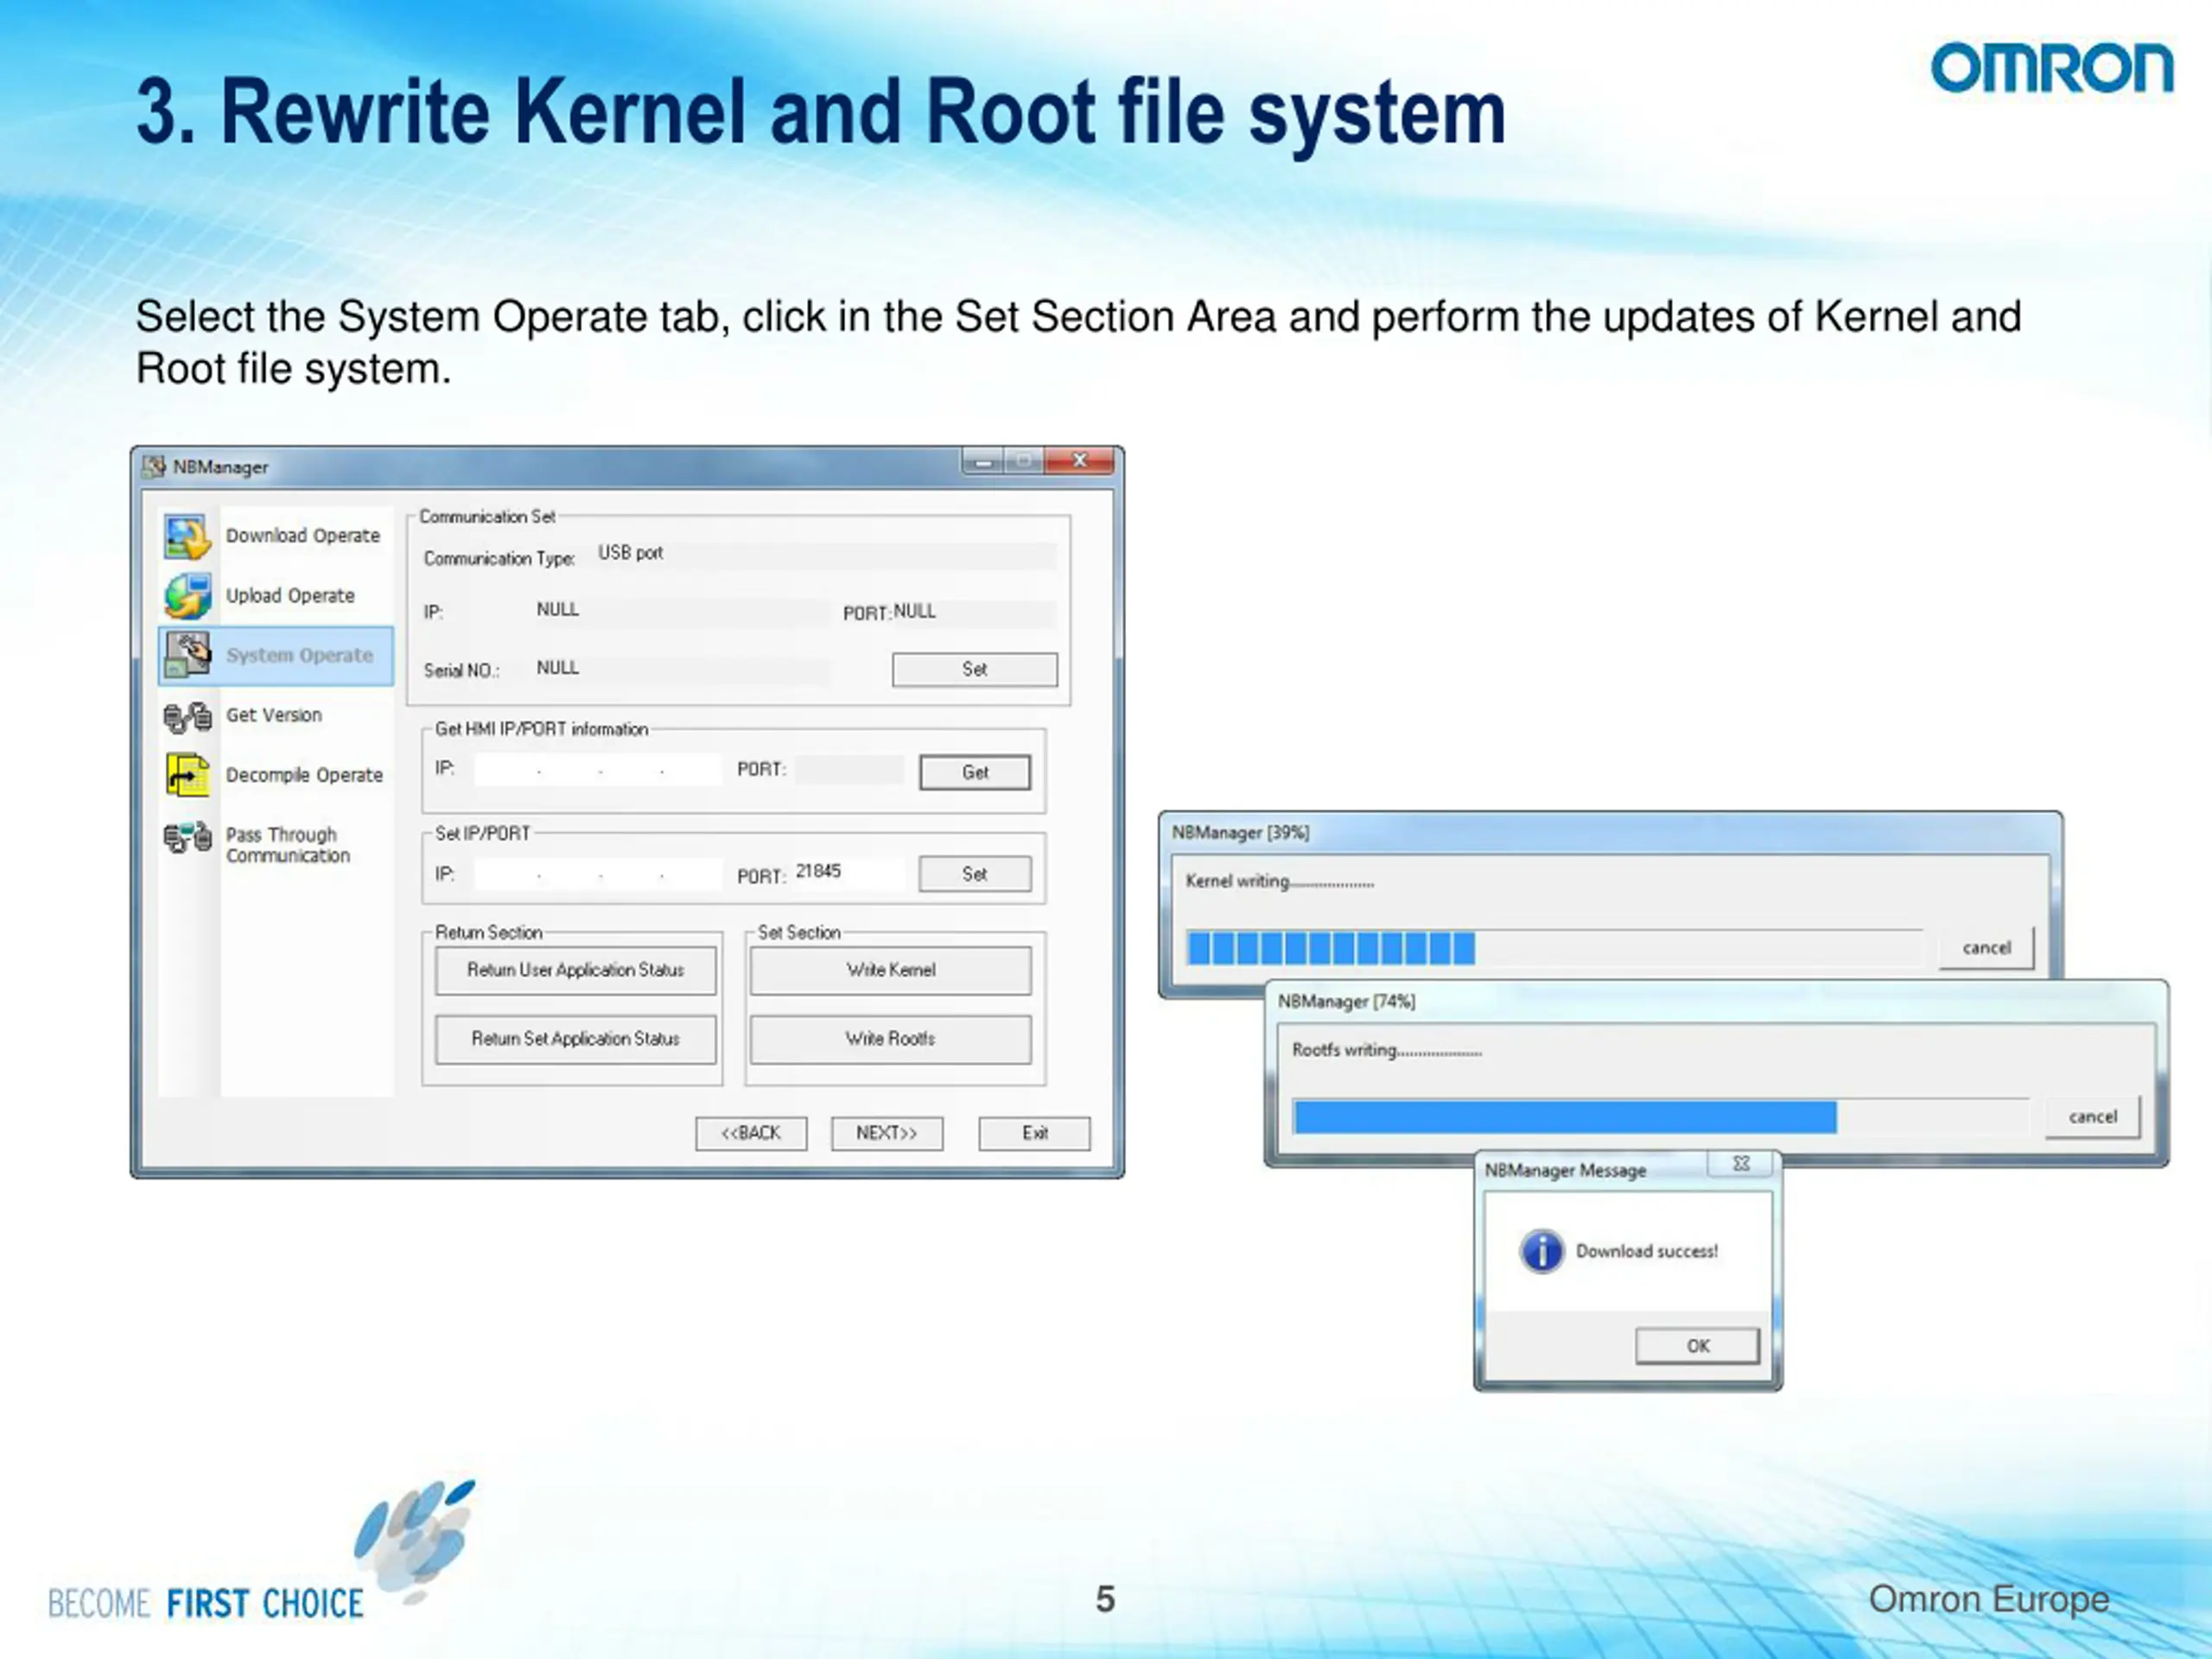Click Get button for HMI IP/PORT
Screen dimensions: 2212x1659
point(975,772)
